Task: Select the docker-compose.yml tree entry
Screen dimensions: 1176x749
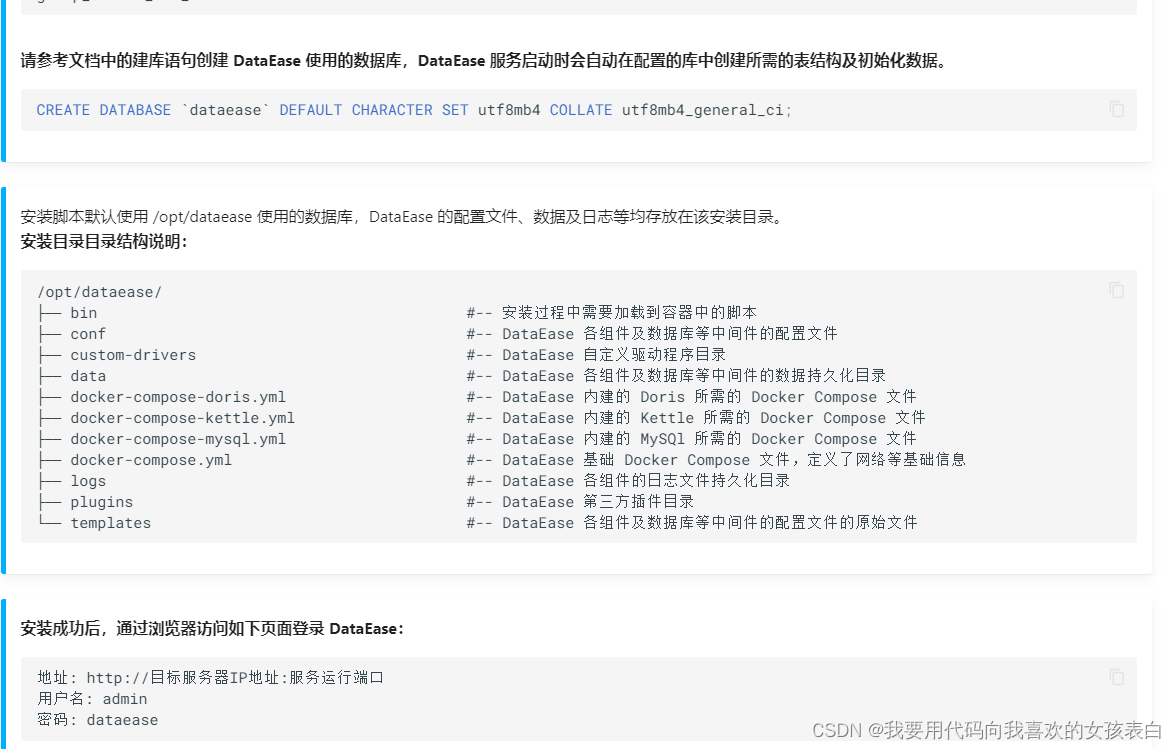Action: tap(150, 460)
